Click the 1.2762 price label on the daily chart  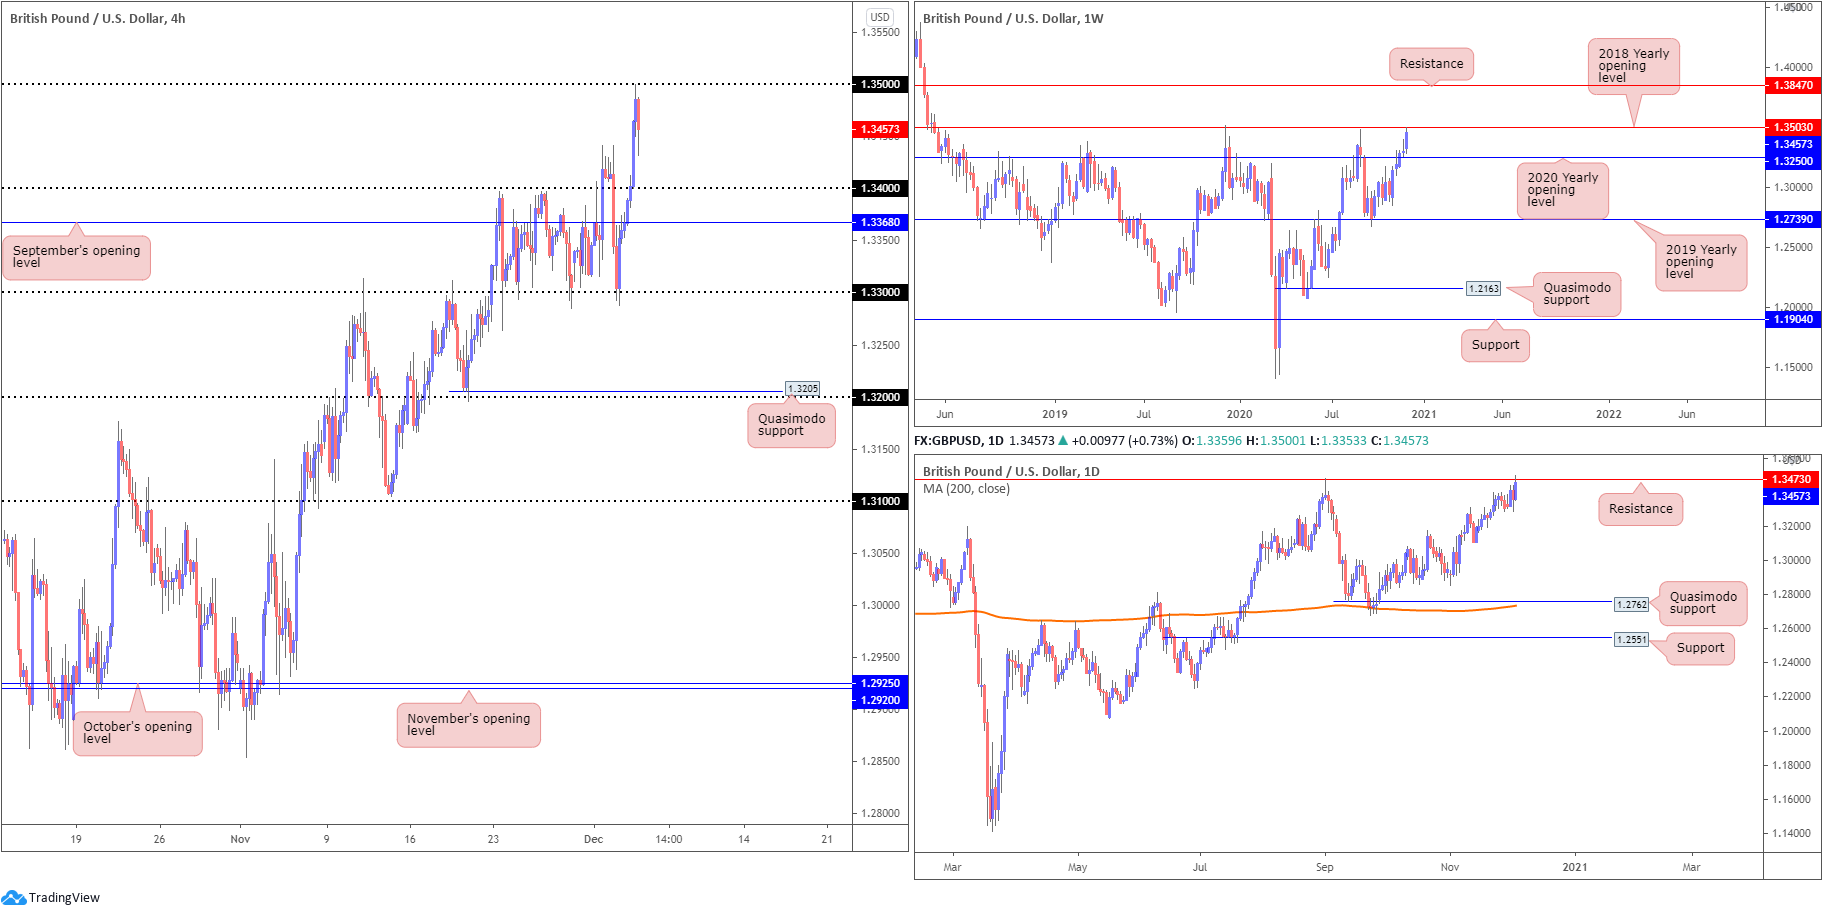pos(1631,604)
